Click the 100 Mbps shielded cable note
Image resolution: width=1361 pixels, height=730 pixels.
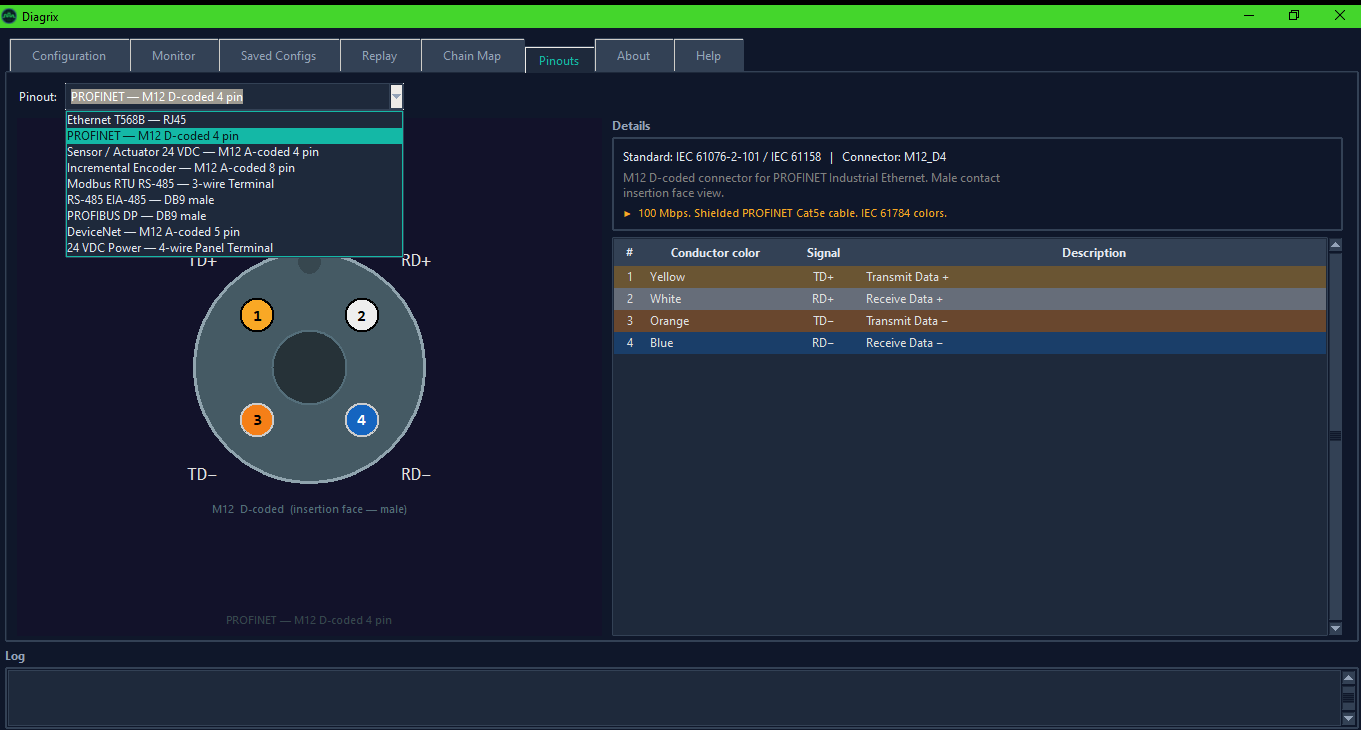coord(785,213)
